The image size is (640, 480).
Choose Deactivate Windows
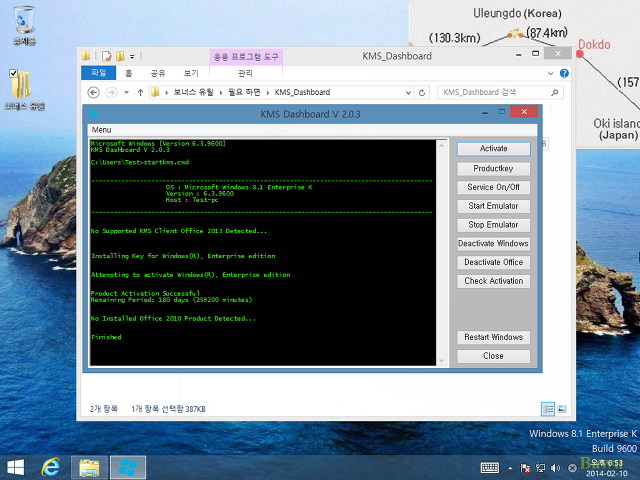tap(493, 244)
